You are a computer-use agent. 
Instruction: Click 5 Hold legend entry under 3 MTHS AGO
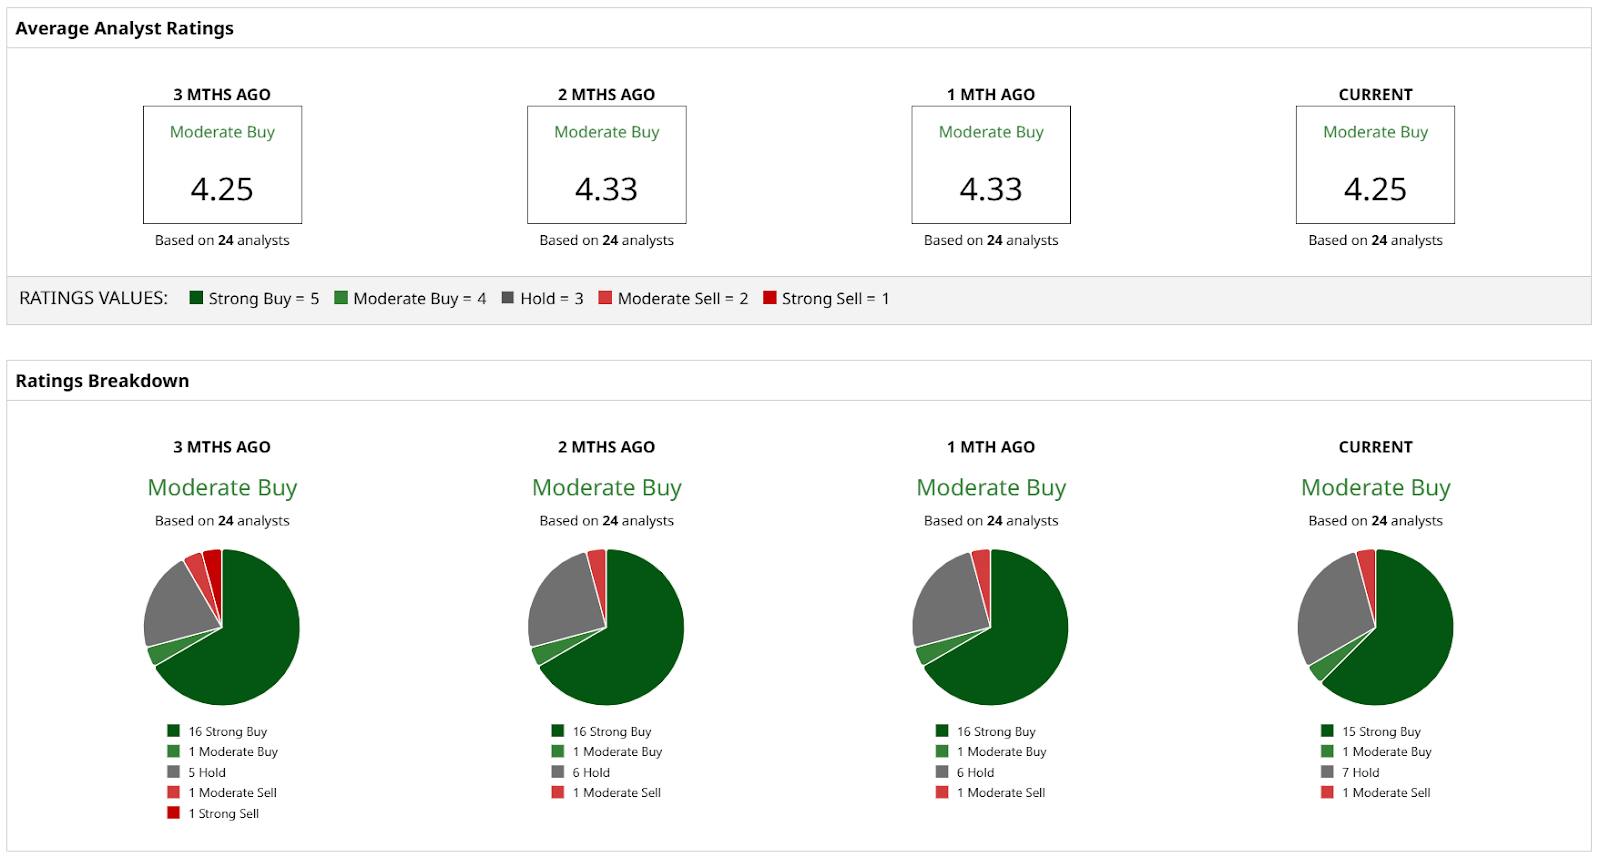[x=197, y=773]
